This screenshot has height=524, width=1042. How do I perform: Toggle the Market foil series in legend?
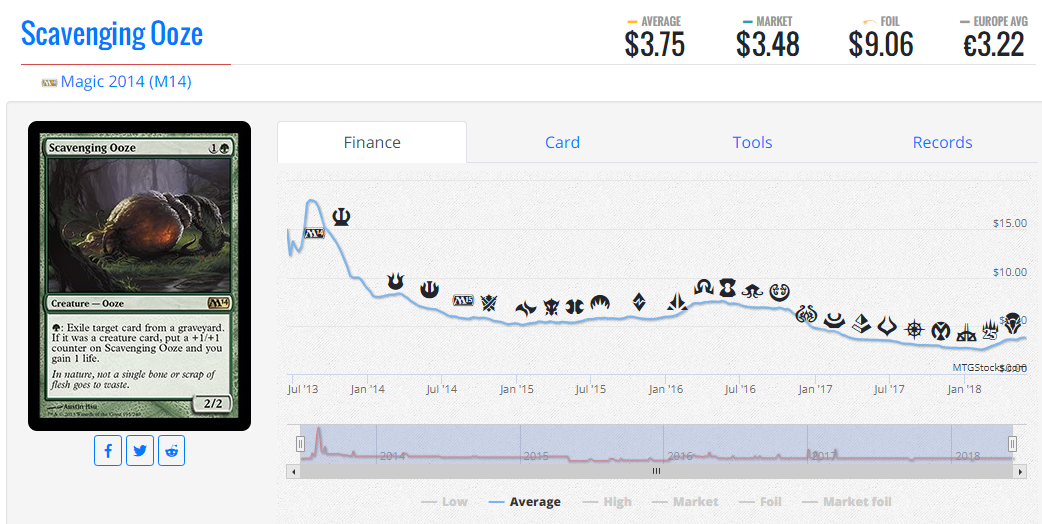847,502
